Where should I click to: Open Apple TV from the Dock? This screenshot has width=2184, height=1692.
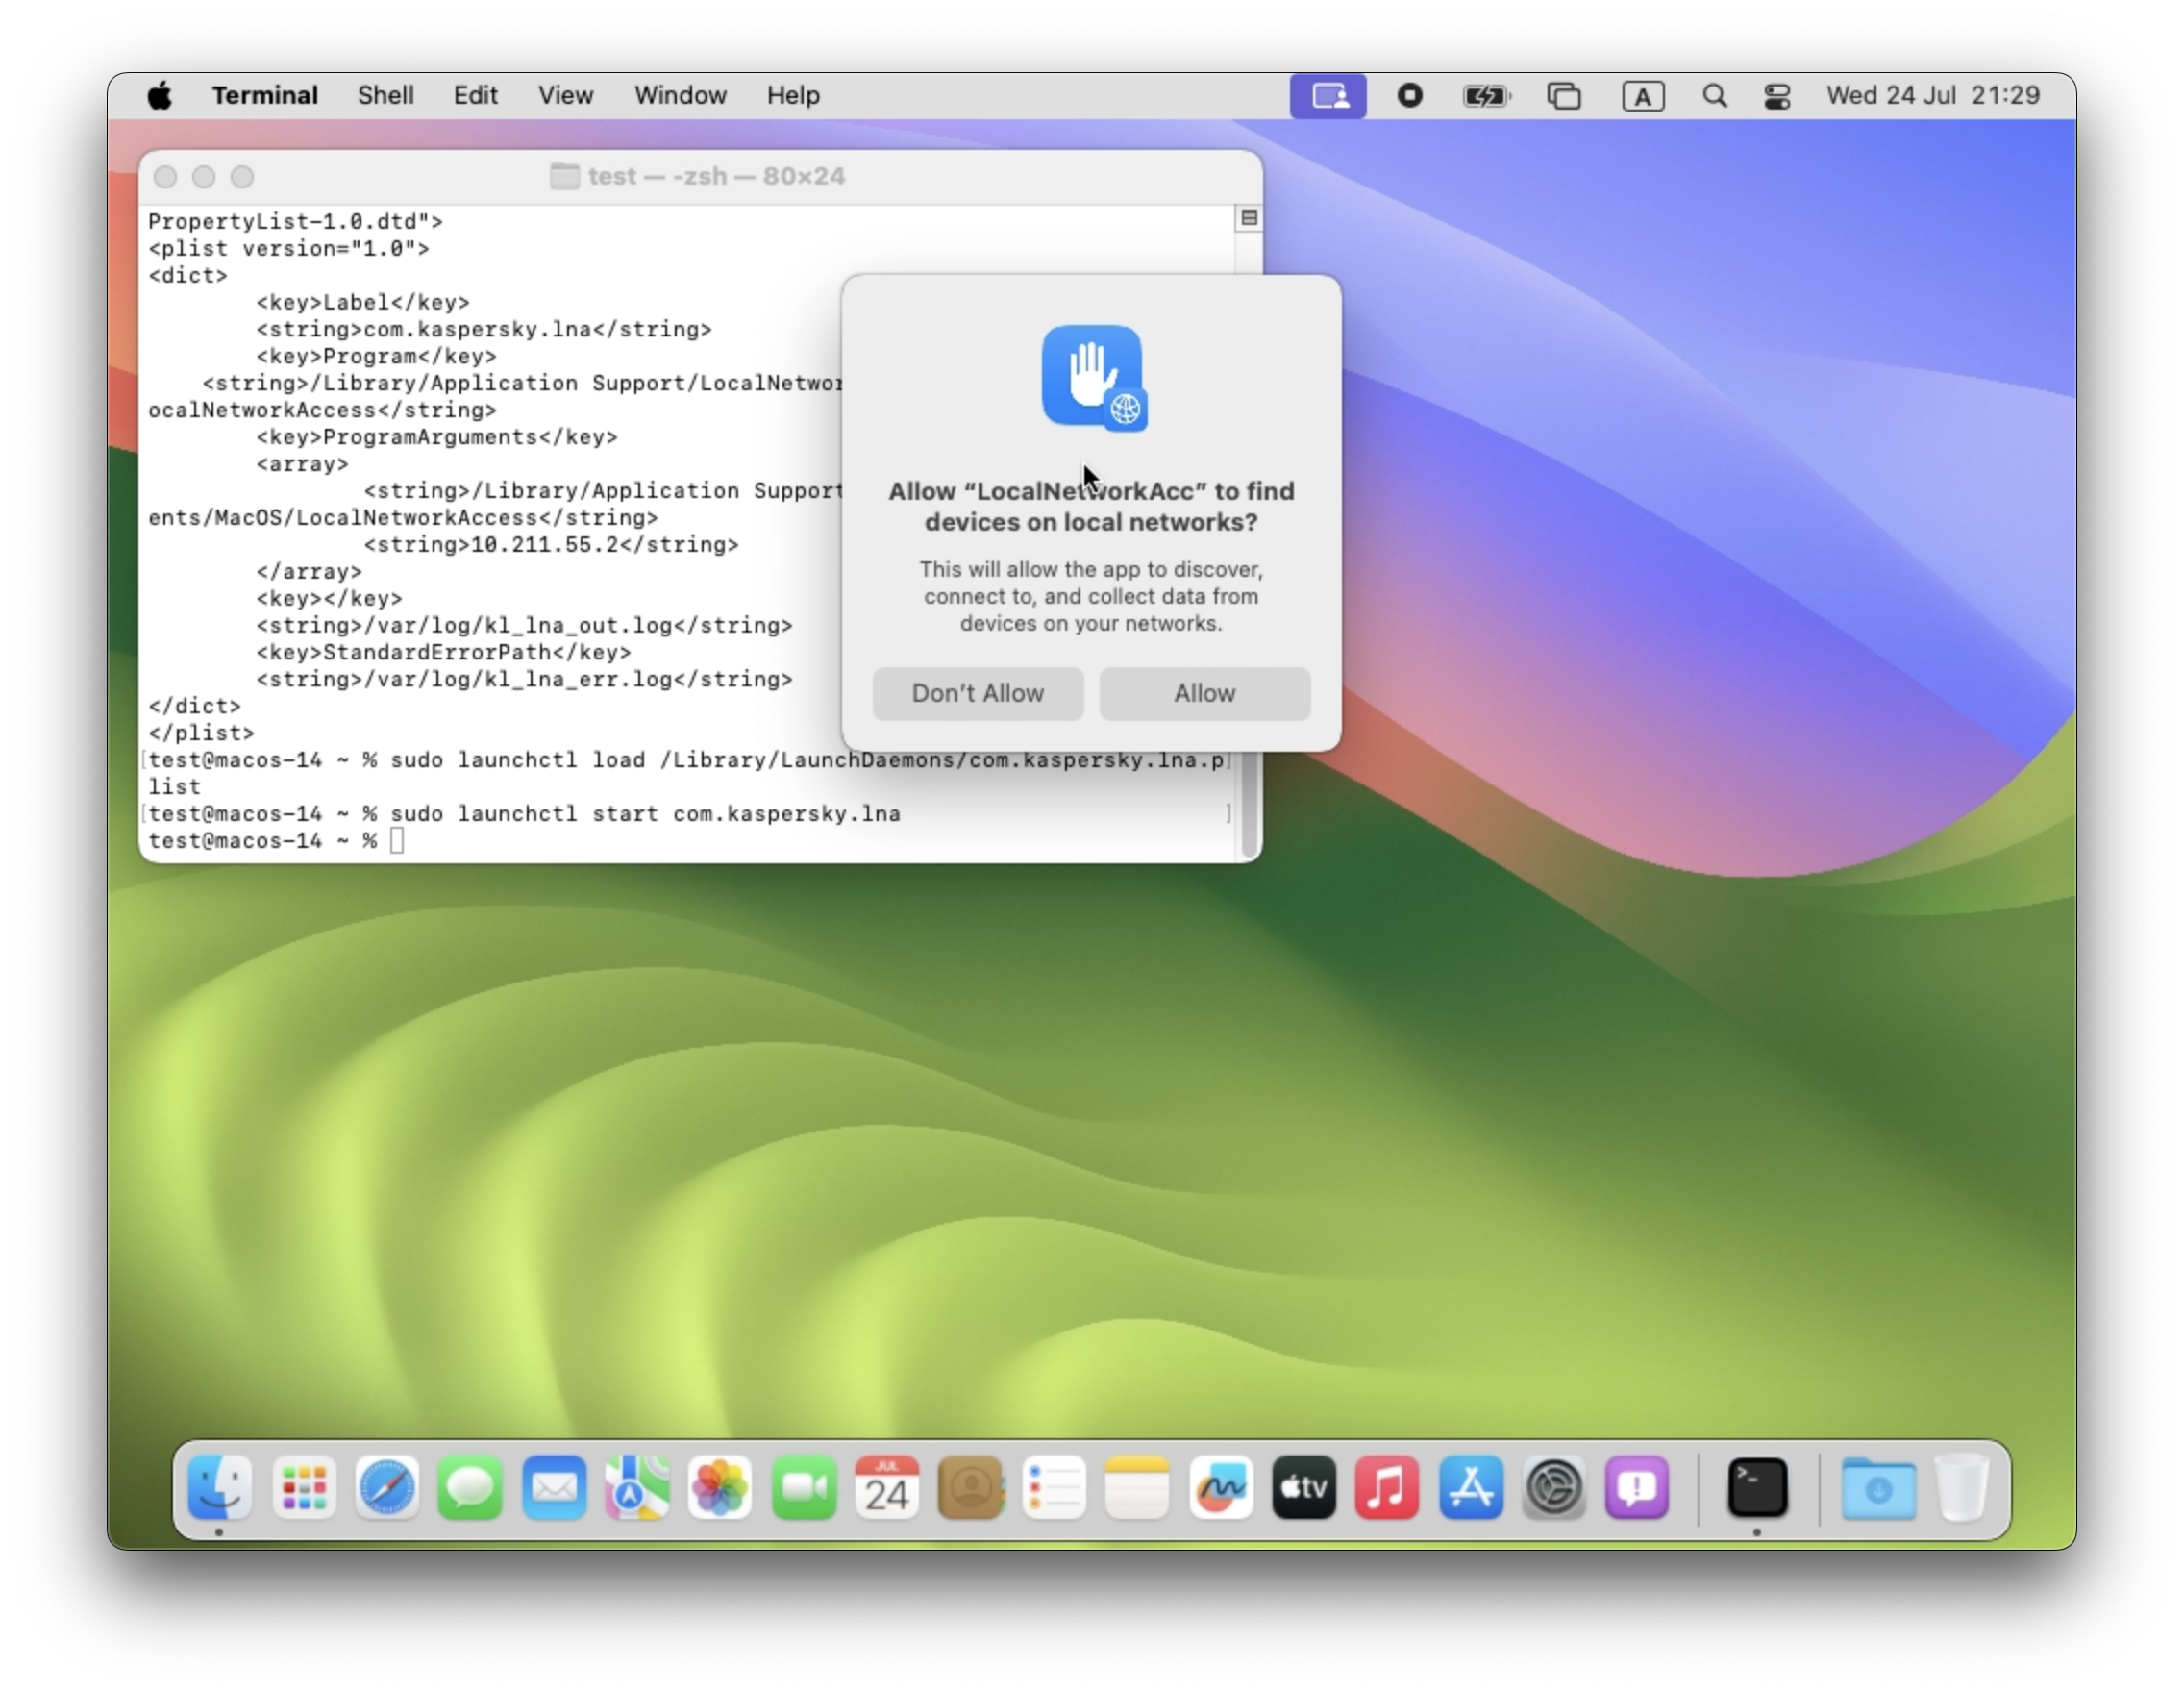[x=1304, y=1487]
